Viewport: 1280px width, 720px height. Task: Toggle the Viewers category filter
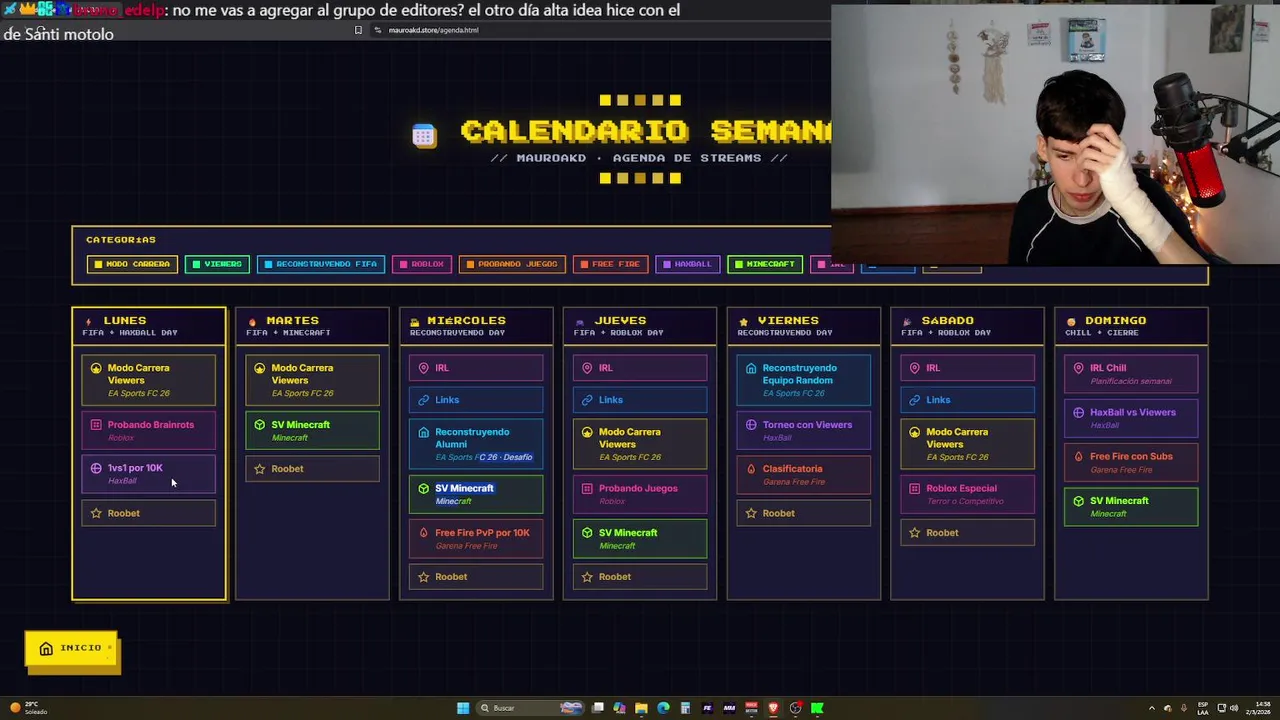pos(217,264)
